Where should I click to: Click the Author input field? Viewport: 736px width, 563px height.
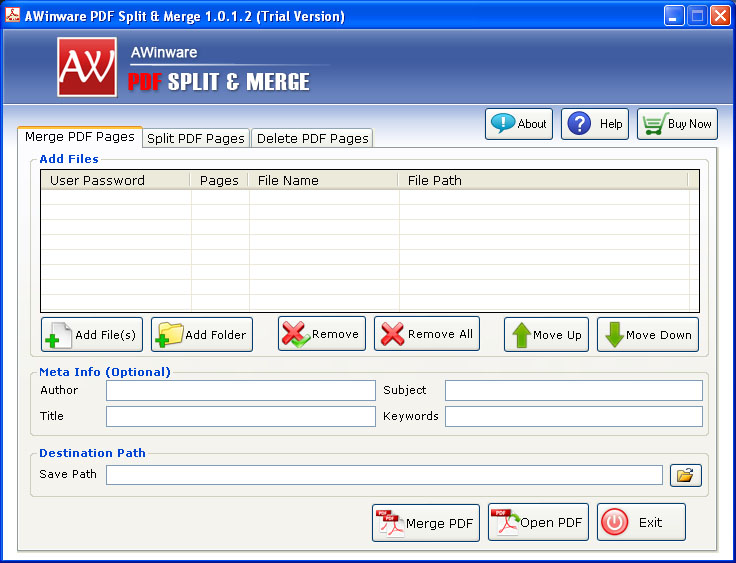click(x=241, y=391)
